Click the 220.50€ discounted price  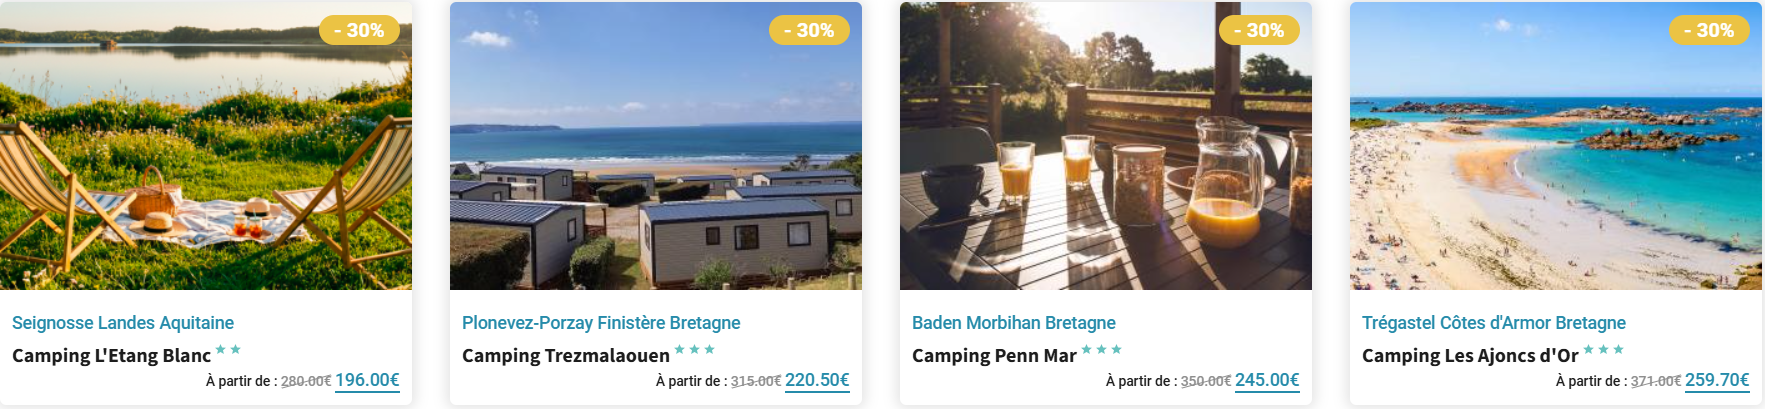pyautogui.click(x=817, y=380)
